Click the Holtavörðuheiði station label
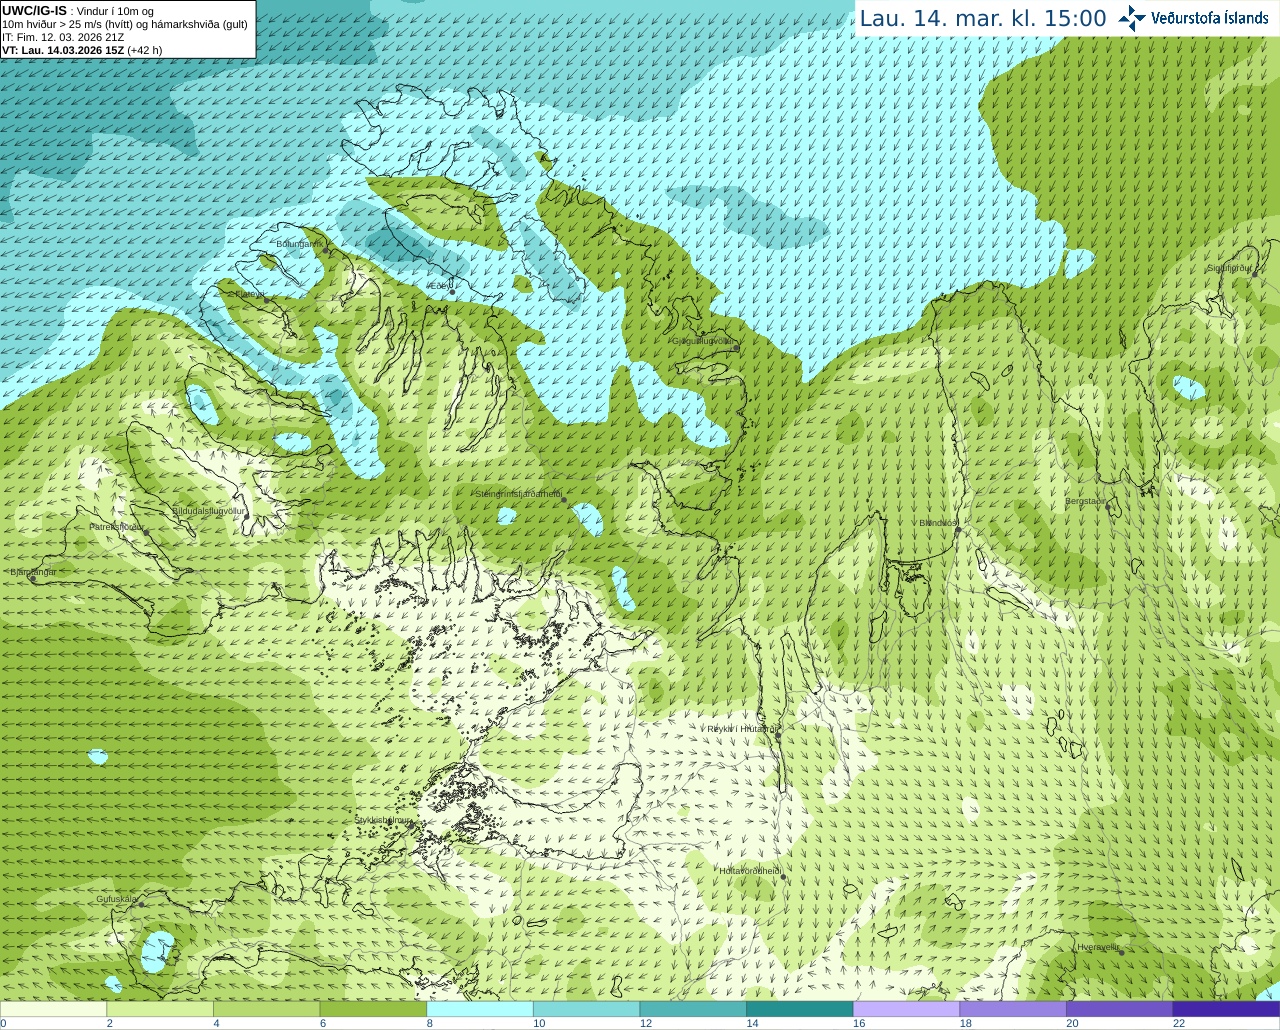This screenshot has width=1280, height=1030. pos(750,871)
